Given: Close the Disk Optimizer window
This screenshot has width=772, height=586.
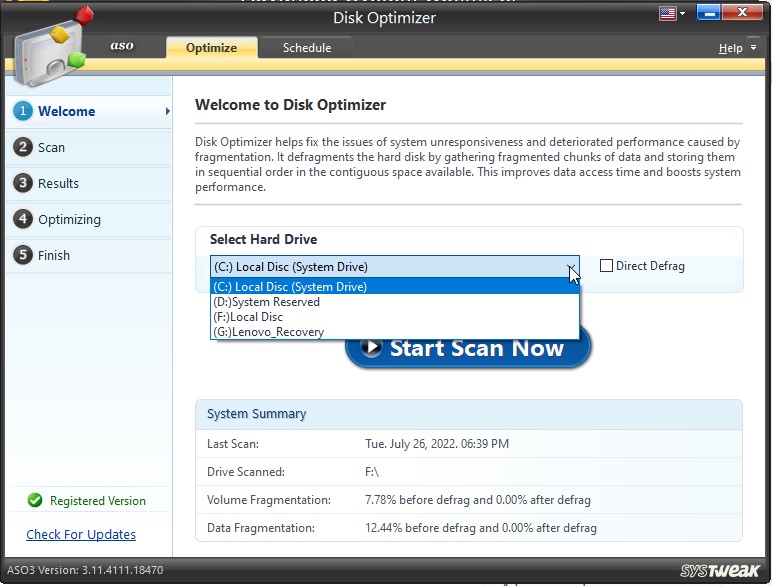Looking at the screenshot, I should [x=742, y=12].
